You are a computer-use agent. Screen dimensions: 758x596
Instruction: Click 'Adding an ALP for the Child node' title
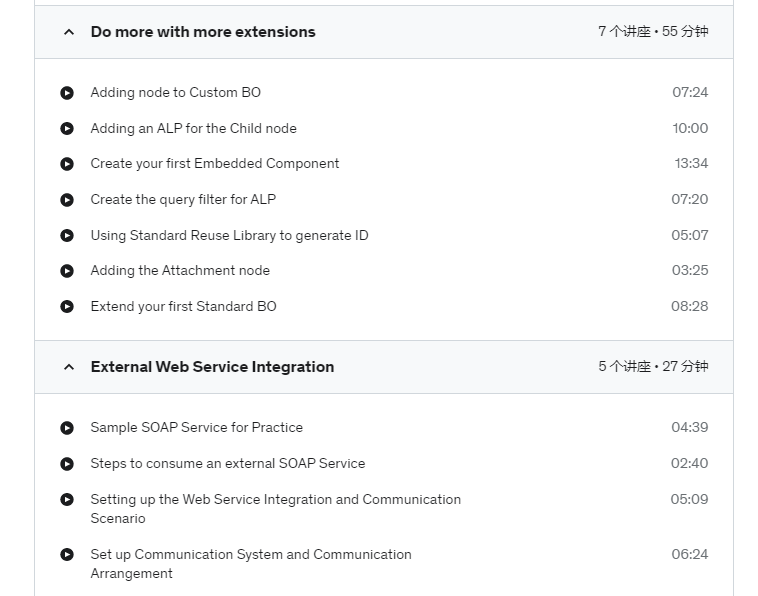click(x=193, y=128)
